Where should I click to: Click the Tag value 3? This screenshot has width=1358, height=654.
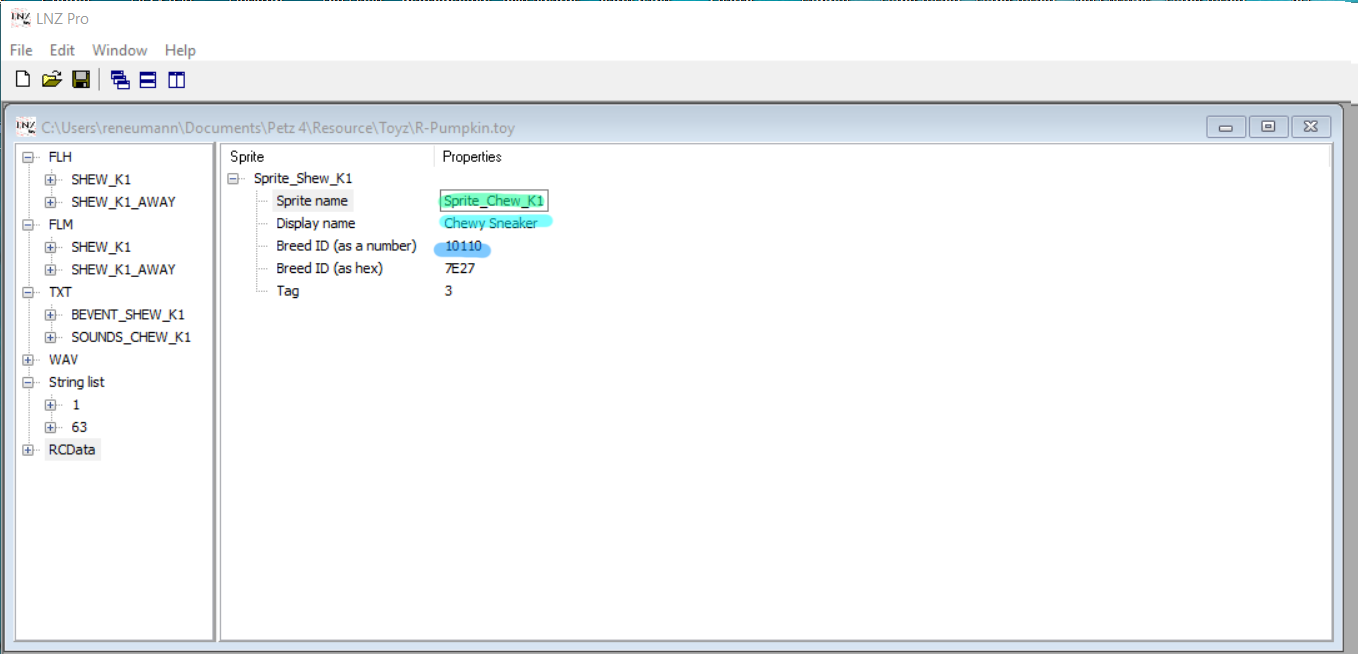[x=449, y=291]
